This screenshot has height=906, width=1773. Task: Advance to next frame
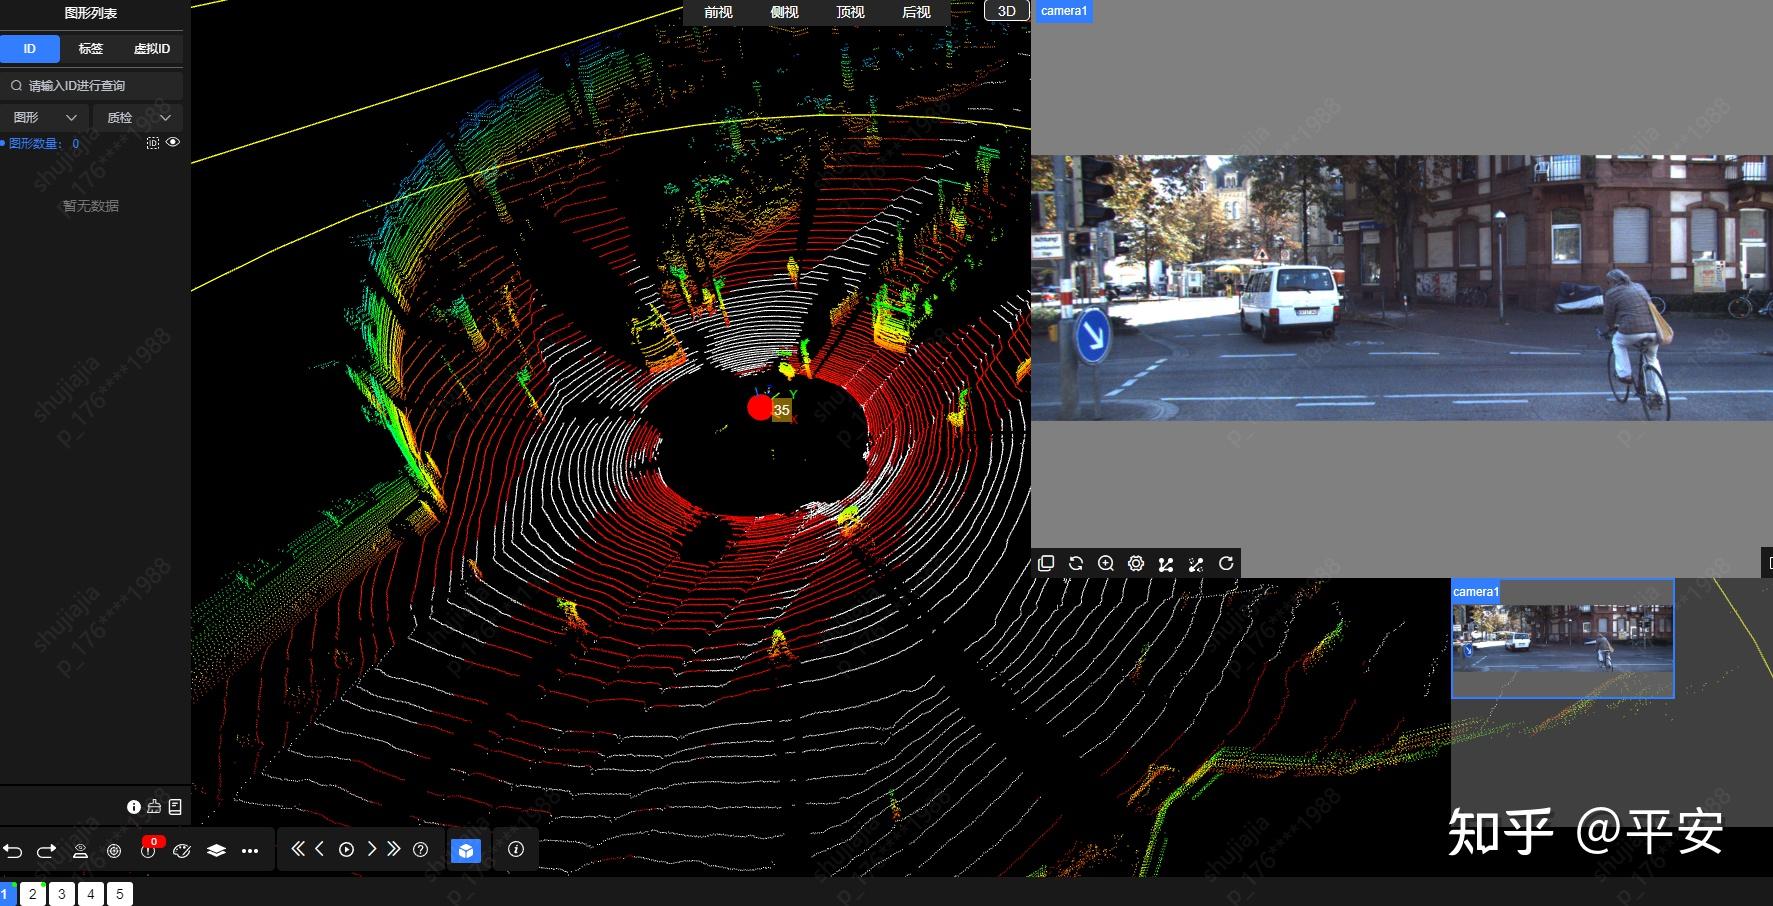pyautogui.click(x=371, y=849)
